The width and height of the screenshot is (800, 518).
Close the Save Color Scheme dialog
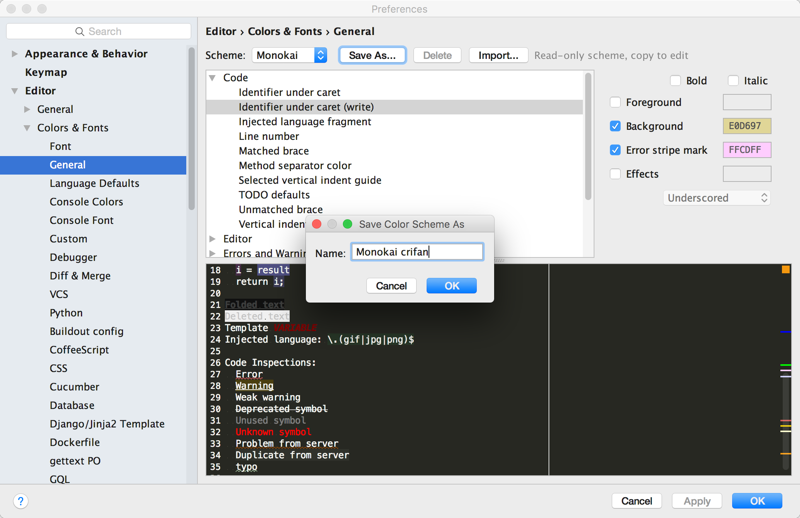click(316, 224)
